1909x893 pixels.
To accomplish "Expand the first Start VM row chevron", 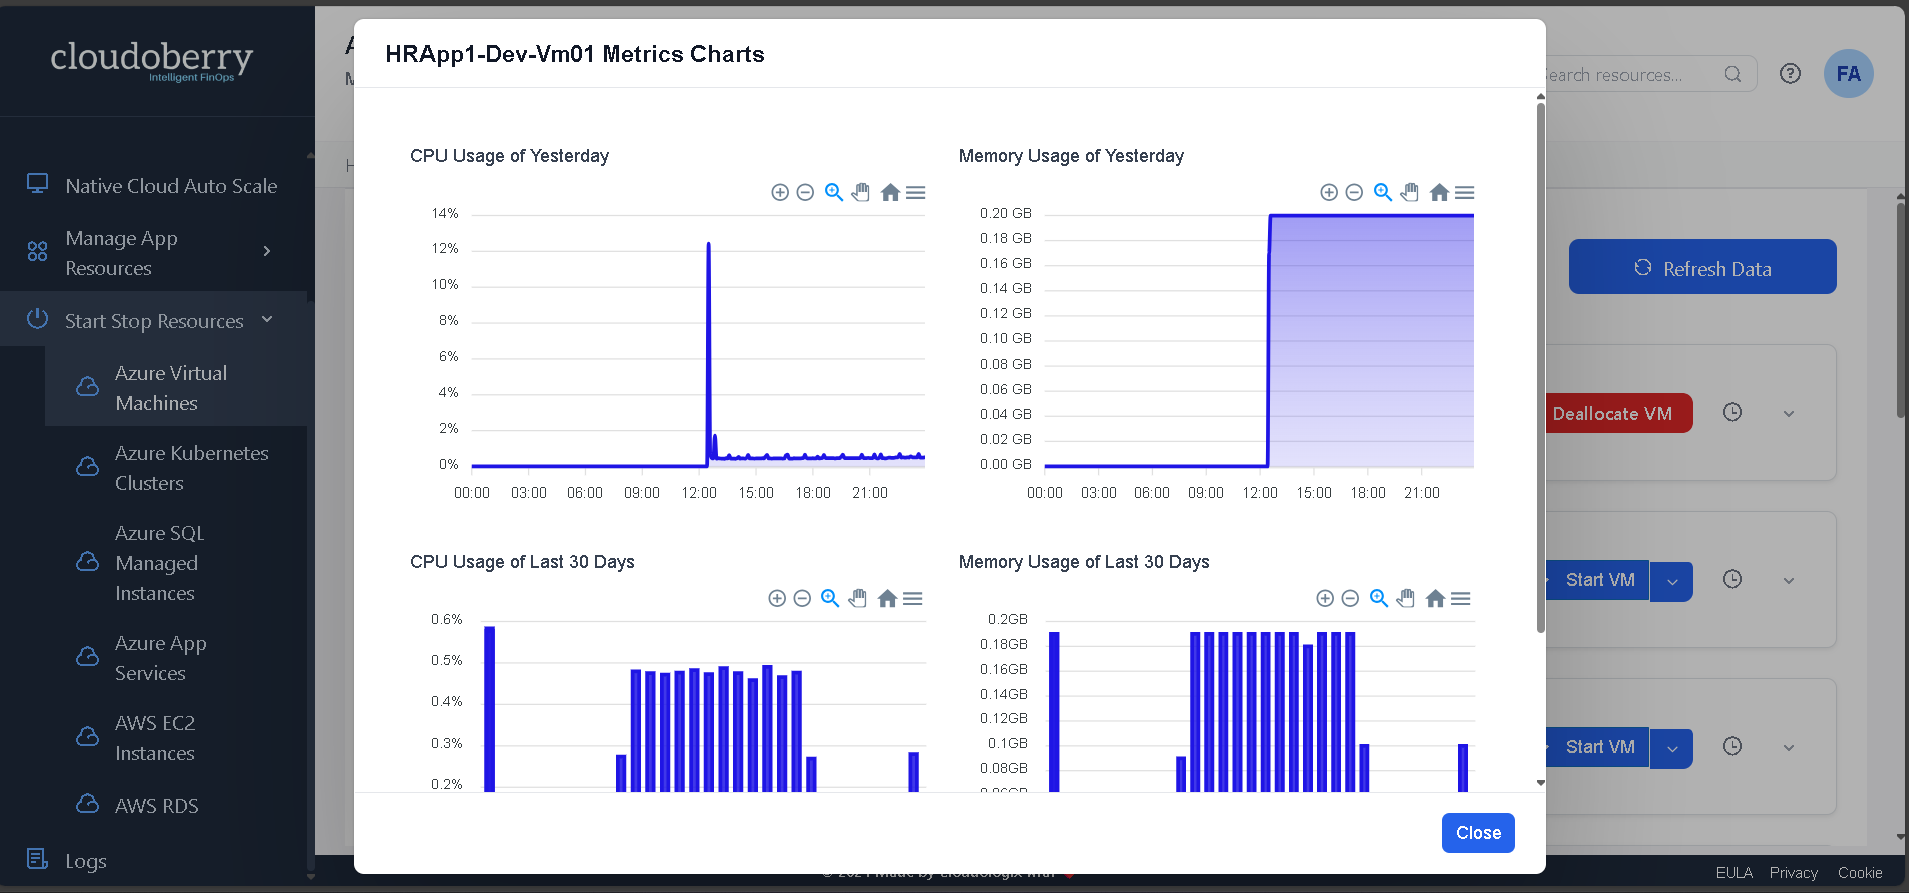I will tap(1789, 581).
